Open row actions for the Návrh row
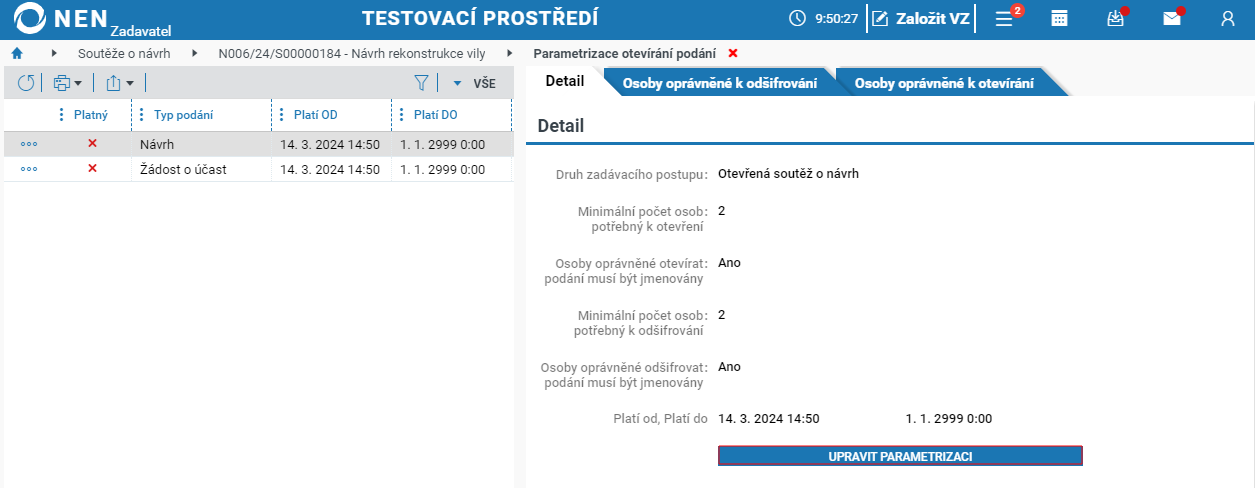The image size is (1255, 488). pyautogui.click(x=29, y=144)
